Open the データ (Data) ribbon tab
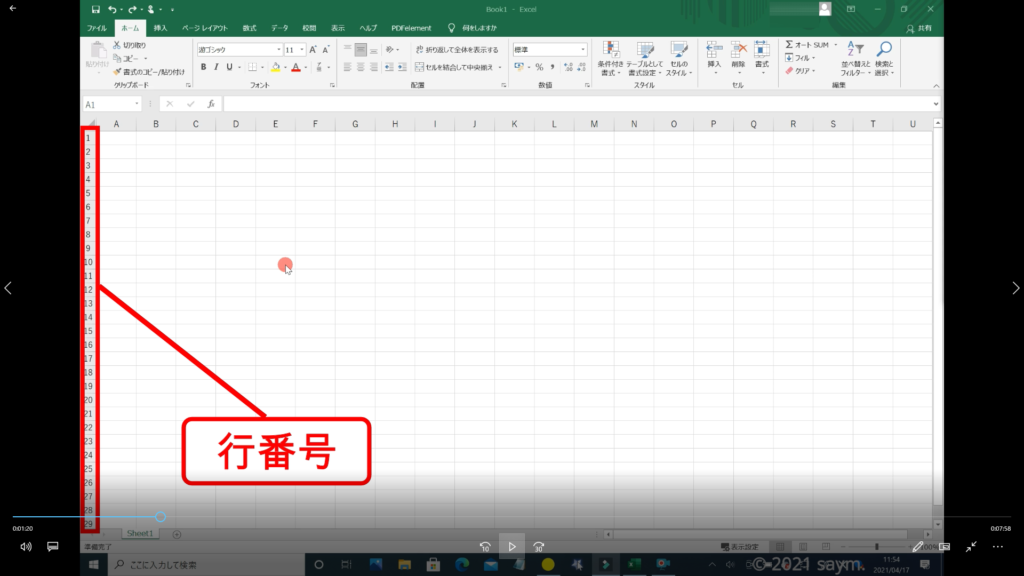The height and width of the screenshot is (576, 1024). coord(279,28)
